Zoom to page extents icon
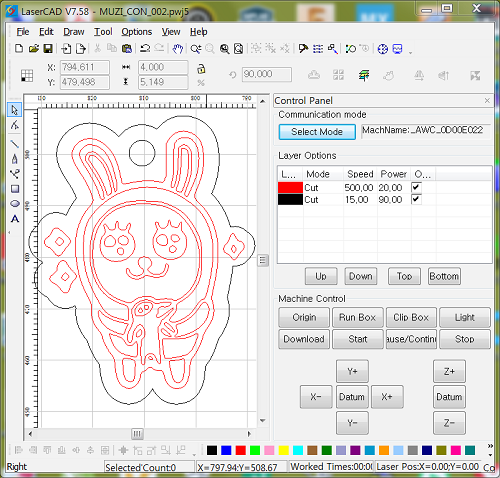The width and height of the screenshot is (500, 478). [x=238, y=49]
